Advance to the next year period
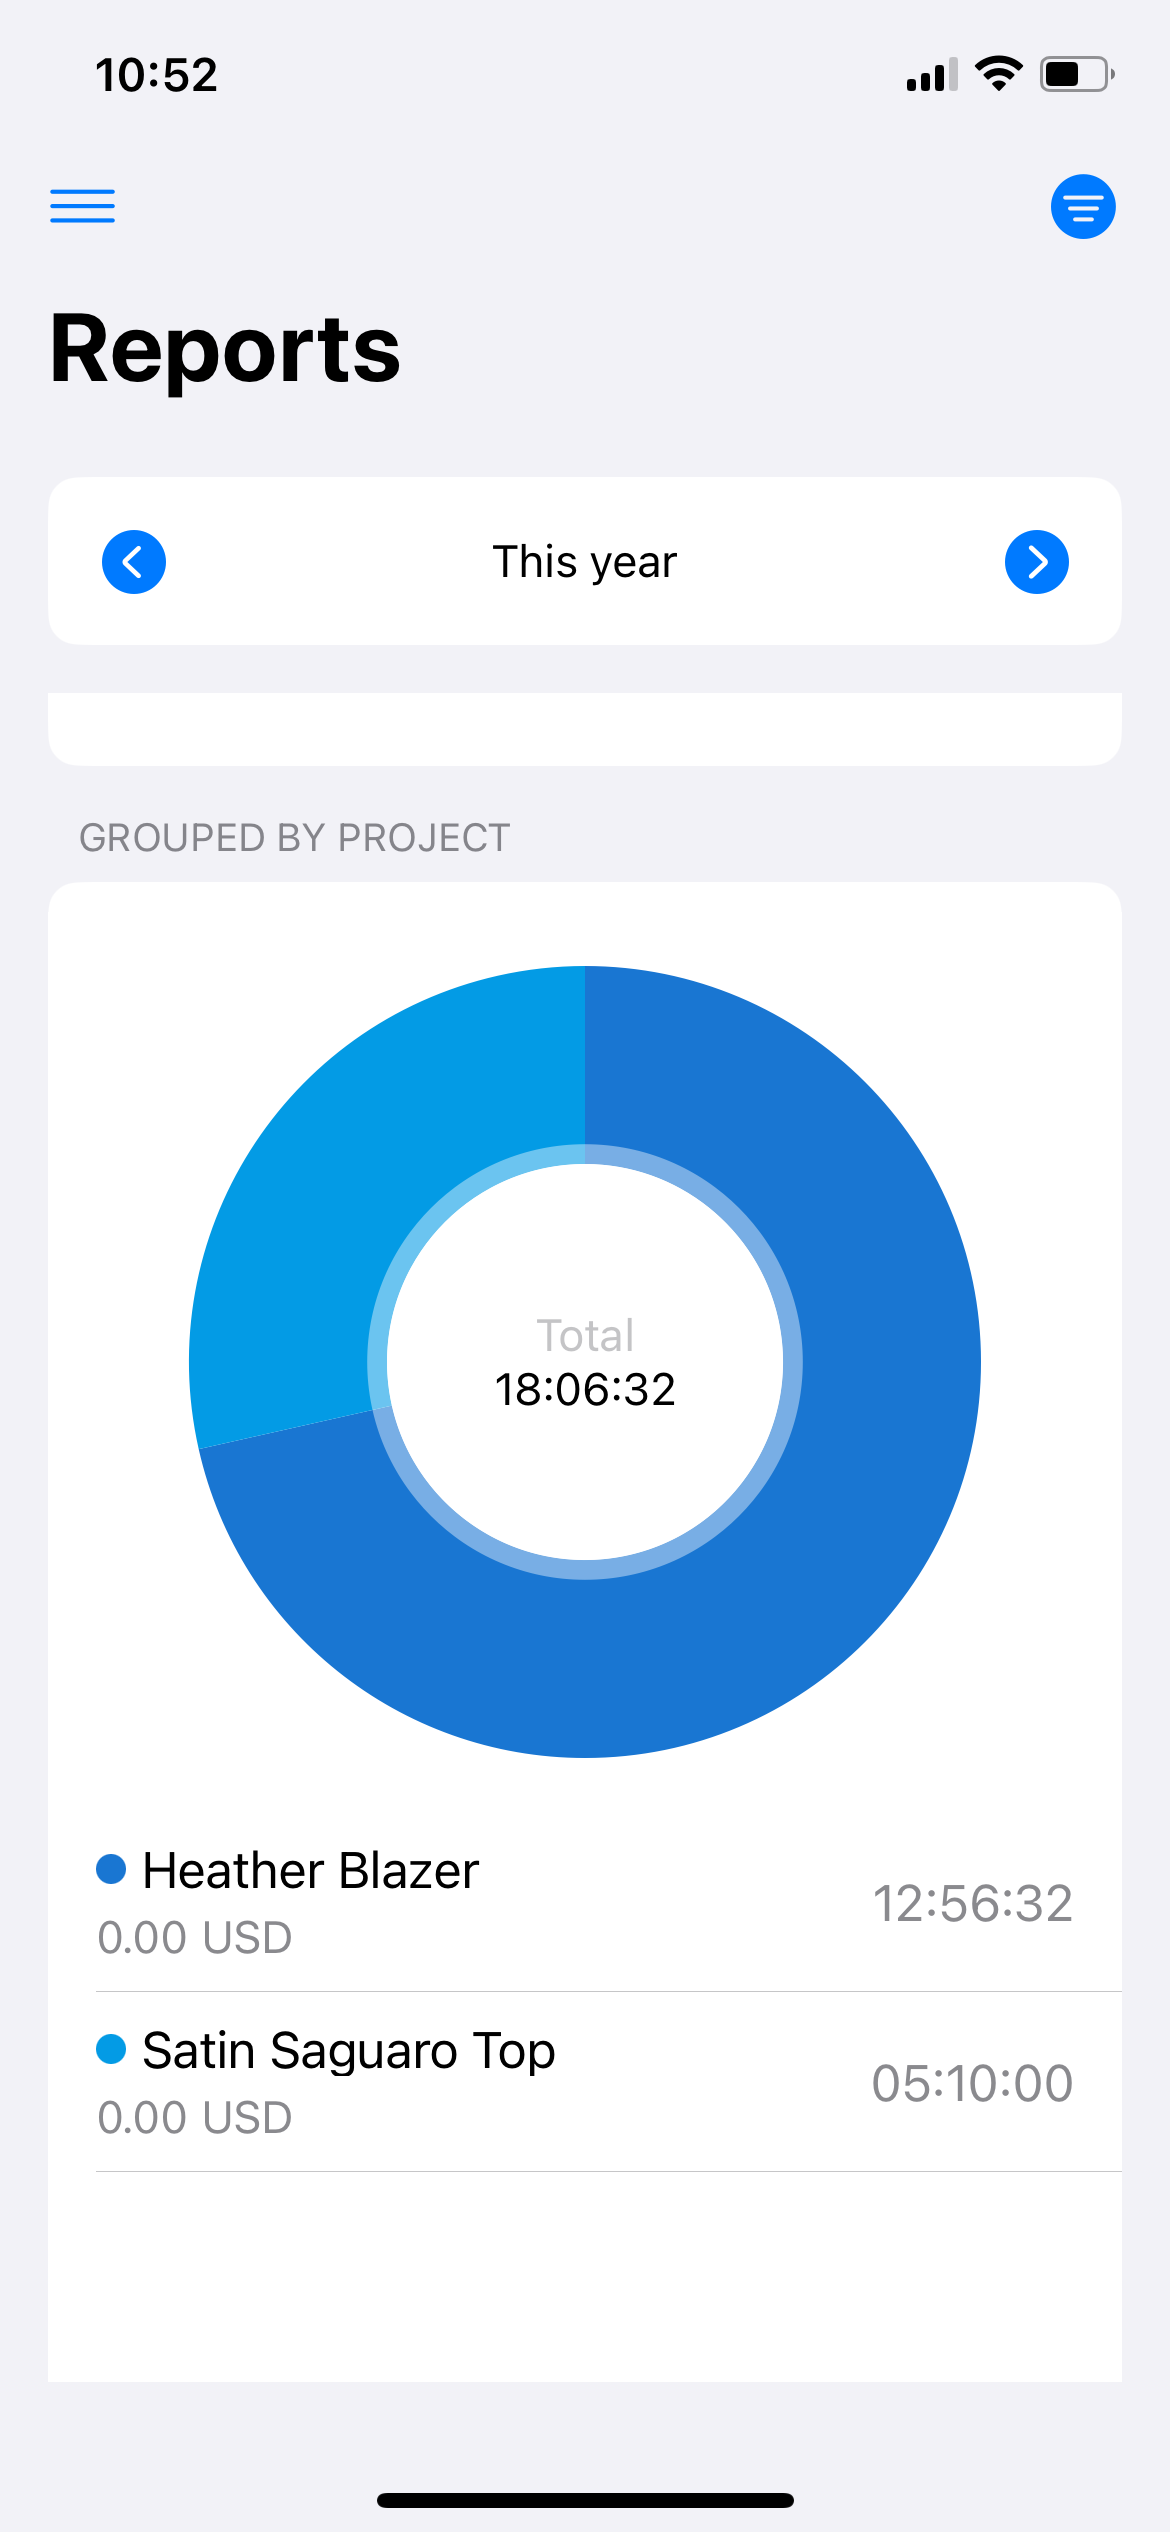 (x=1036, y=562)
